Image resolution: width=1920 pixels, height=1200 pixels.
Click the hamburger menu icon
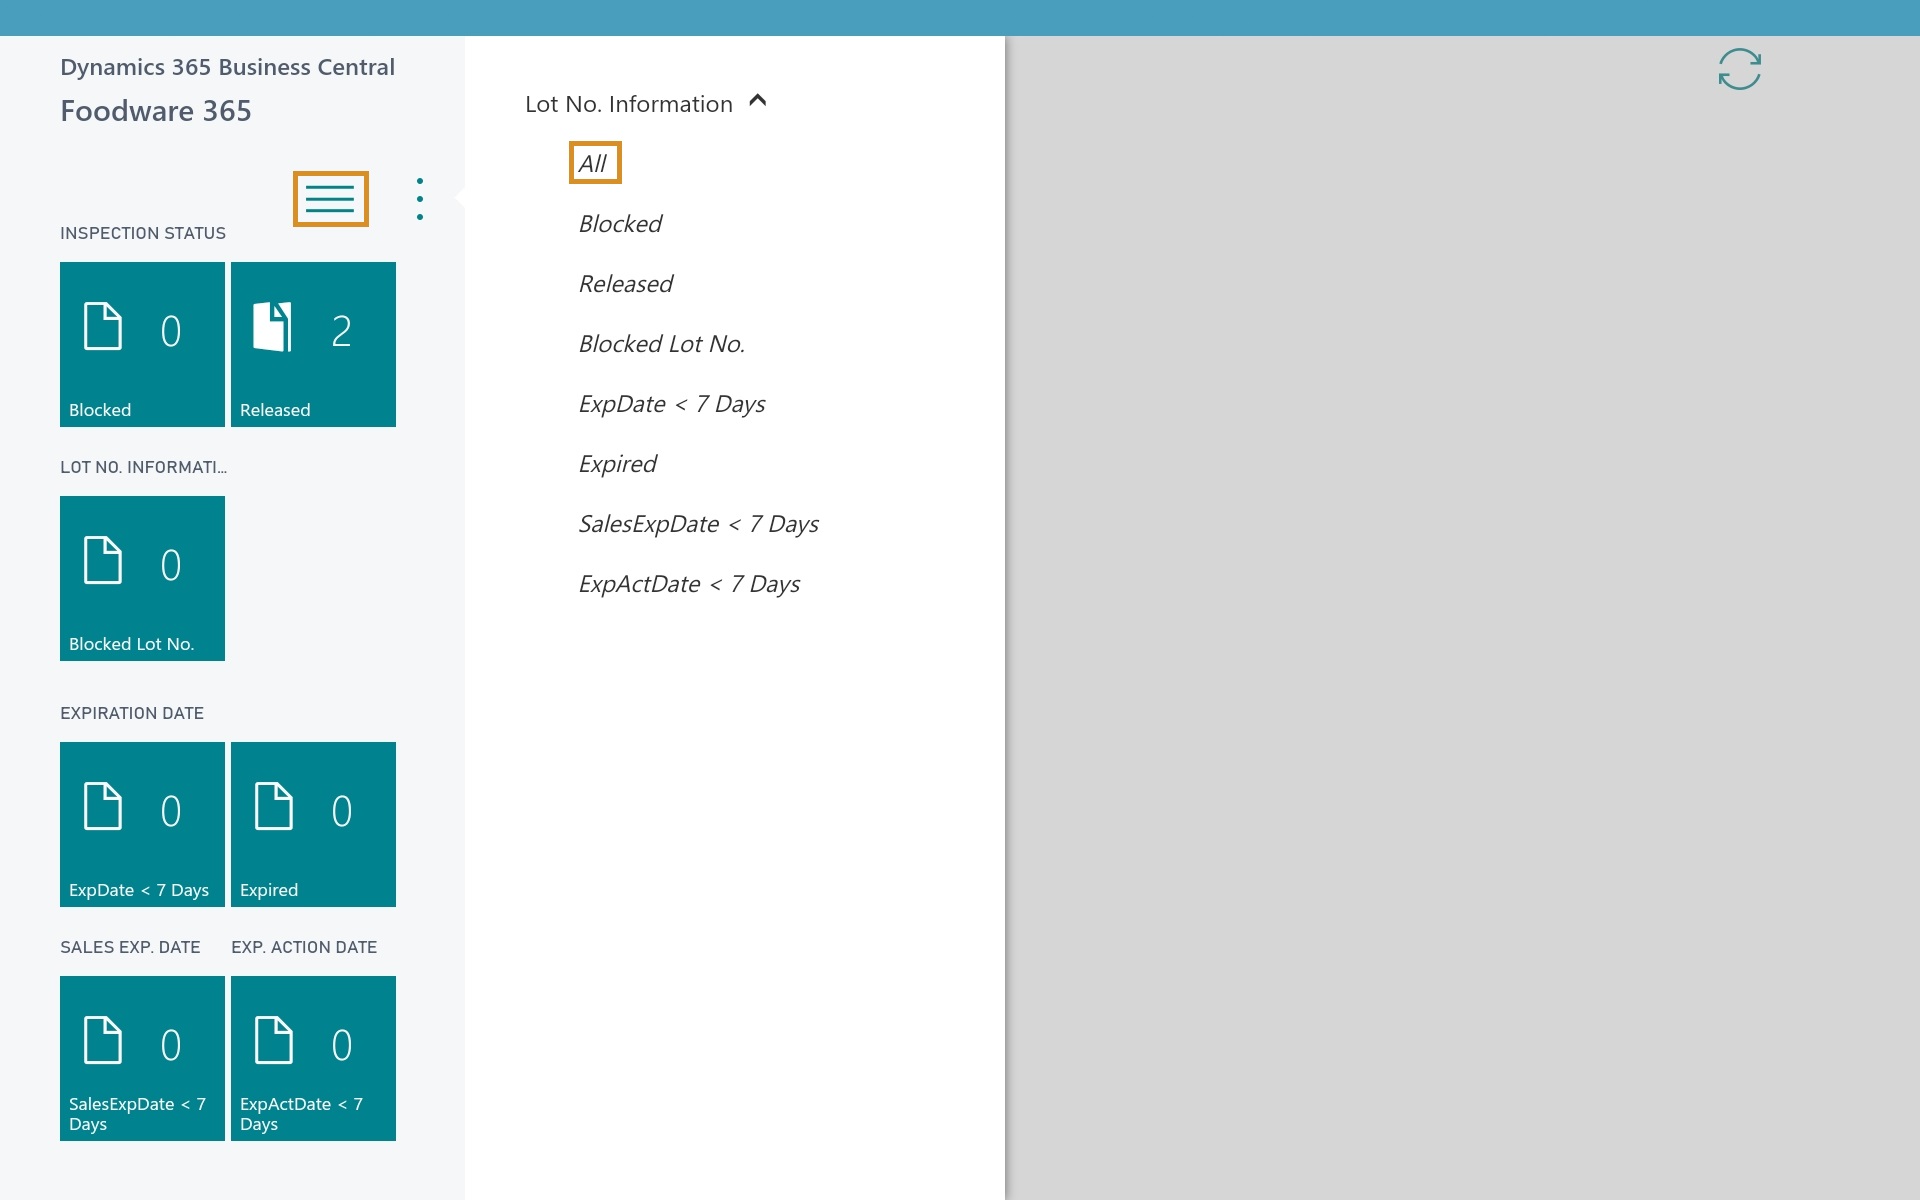click(330, 199)
